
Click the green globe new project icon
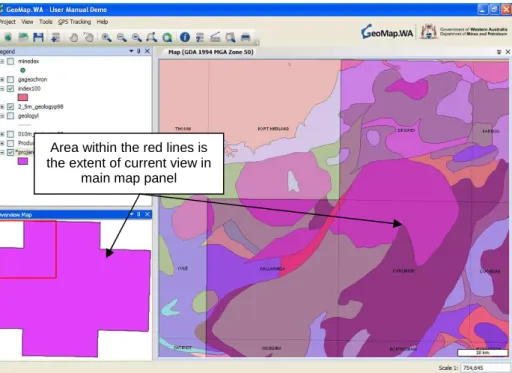8,37
